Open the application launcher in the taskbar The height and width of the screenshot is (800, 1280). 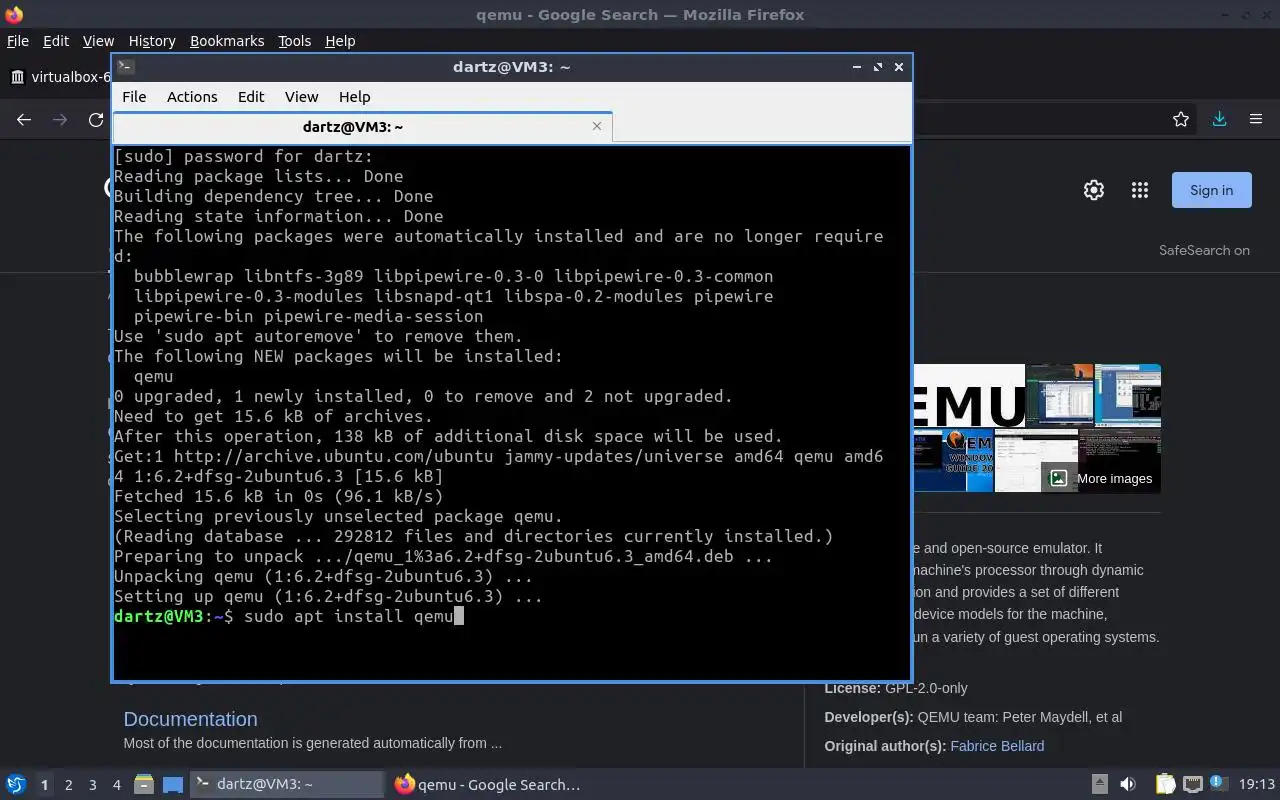(x=15, y=785)
